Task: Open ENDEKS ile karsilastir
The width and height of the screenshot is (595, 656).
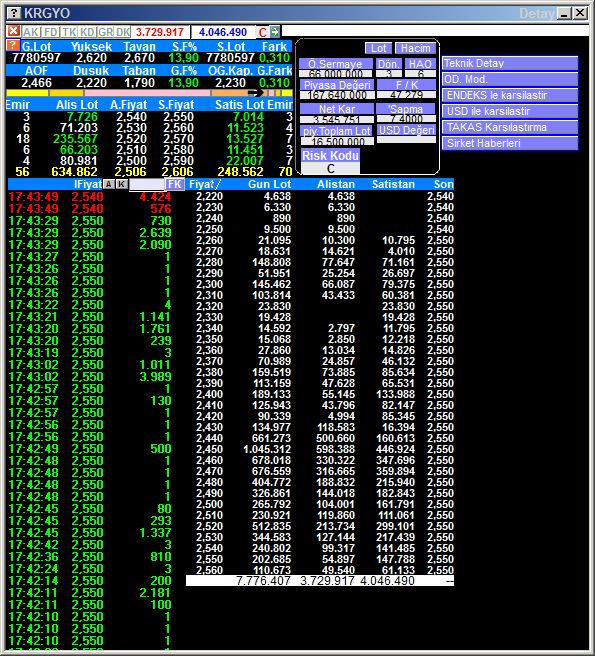Action: [510, 95]
